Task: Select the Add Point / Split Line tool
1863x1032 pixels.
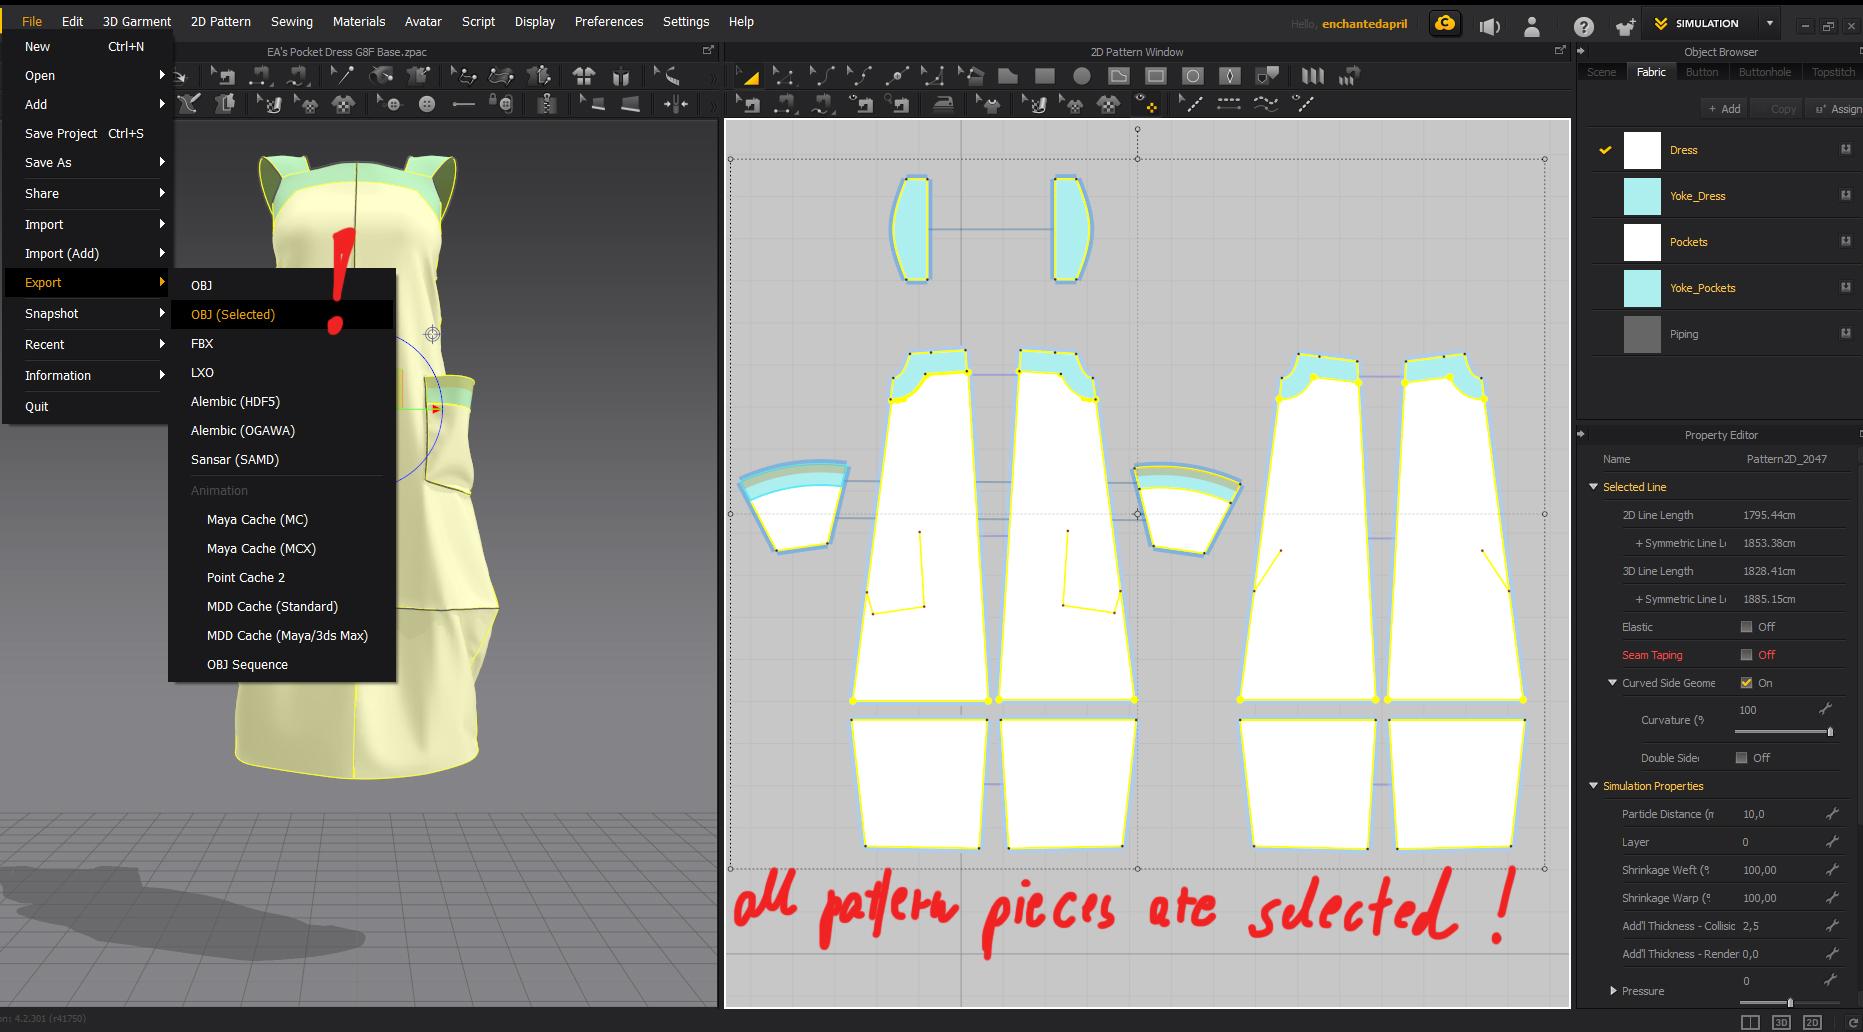Action: [x=897, y=76]
